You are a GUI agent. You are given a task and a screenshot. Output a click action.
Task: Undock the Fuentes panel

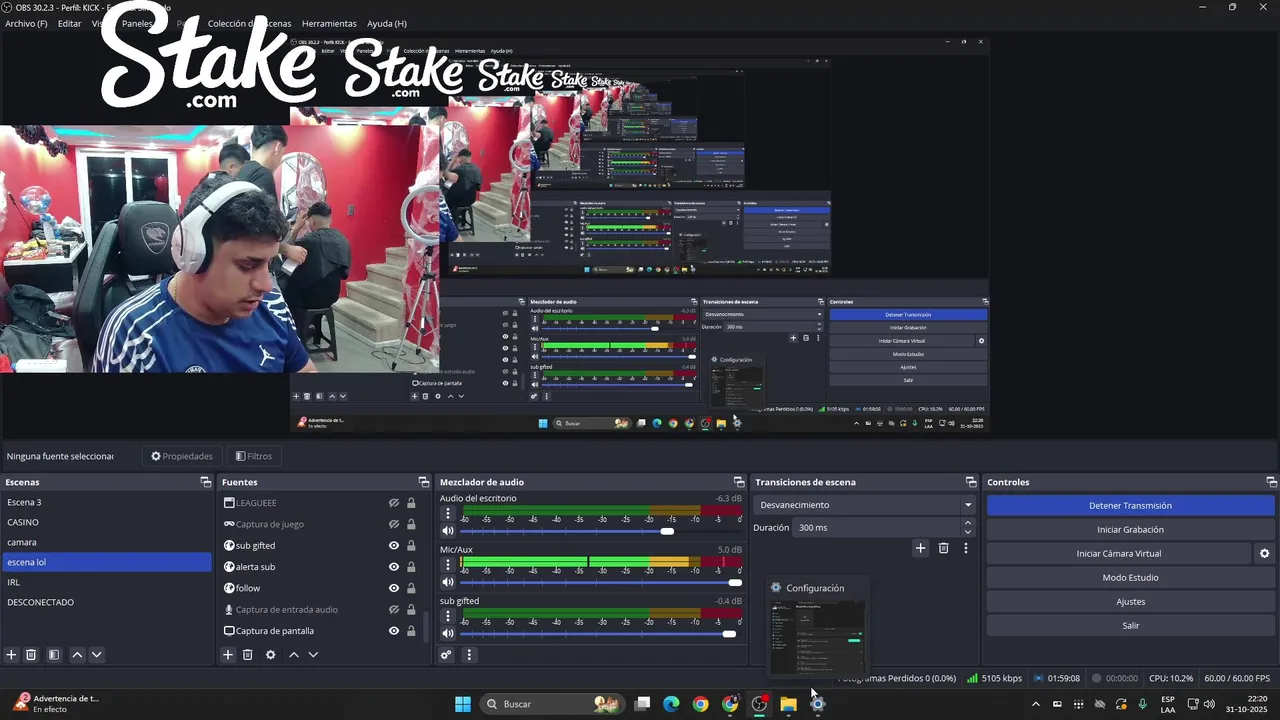[424, 482]
